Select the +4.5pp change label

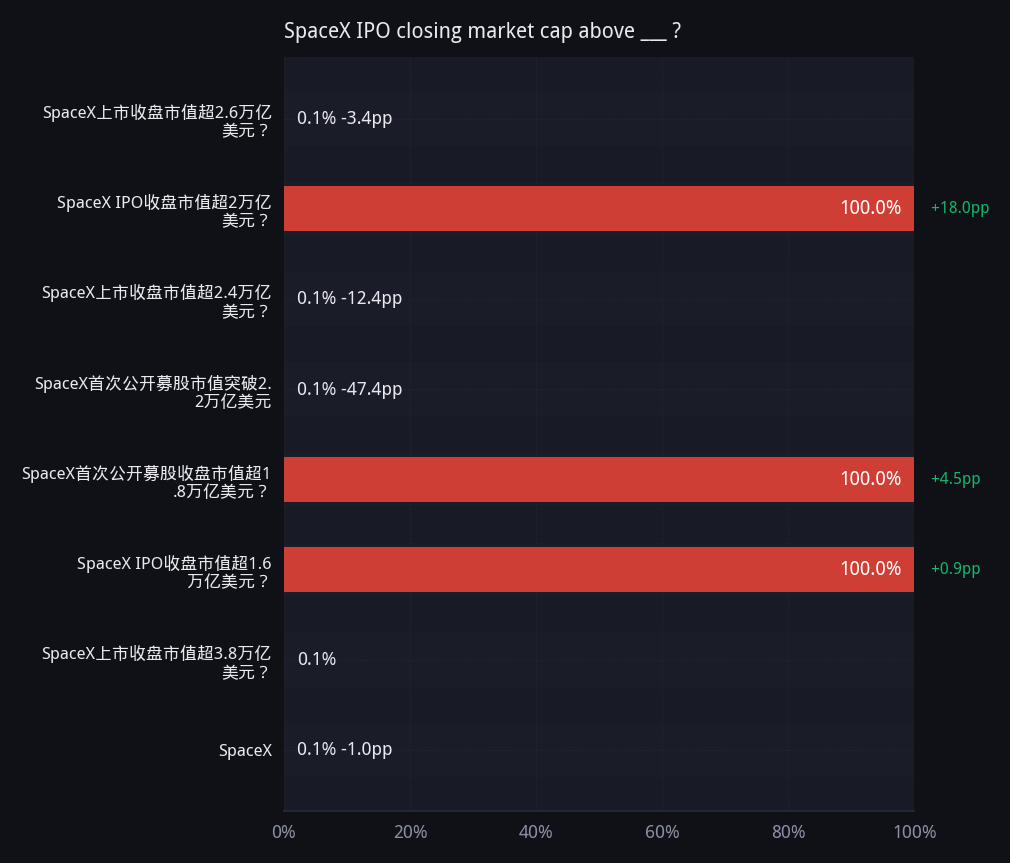(955, 479)
